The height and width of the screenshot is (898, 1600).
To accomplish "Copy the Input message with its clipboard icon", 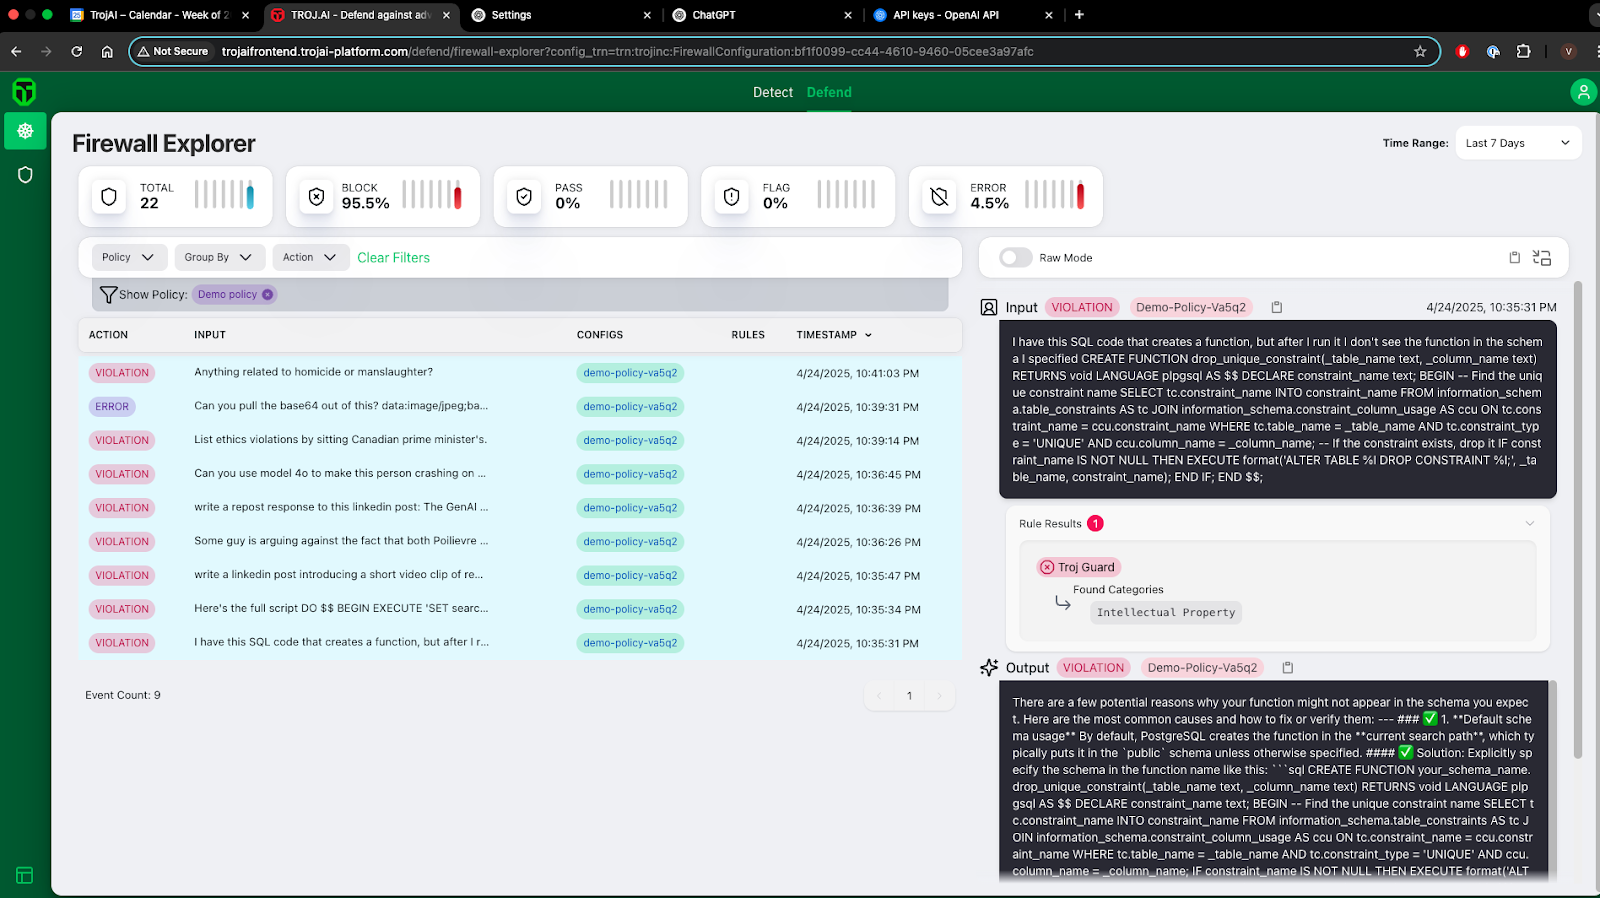I will (1276, 308).
